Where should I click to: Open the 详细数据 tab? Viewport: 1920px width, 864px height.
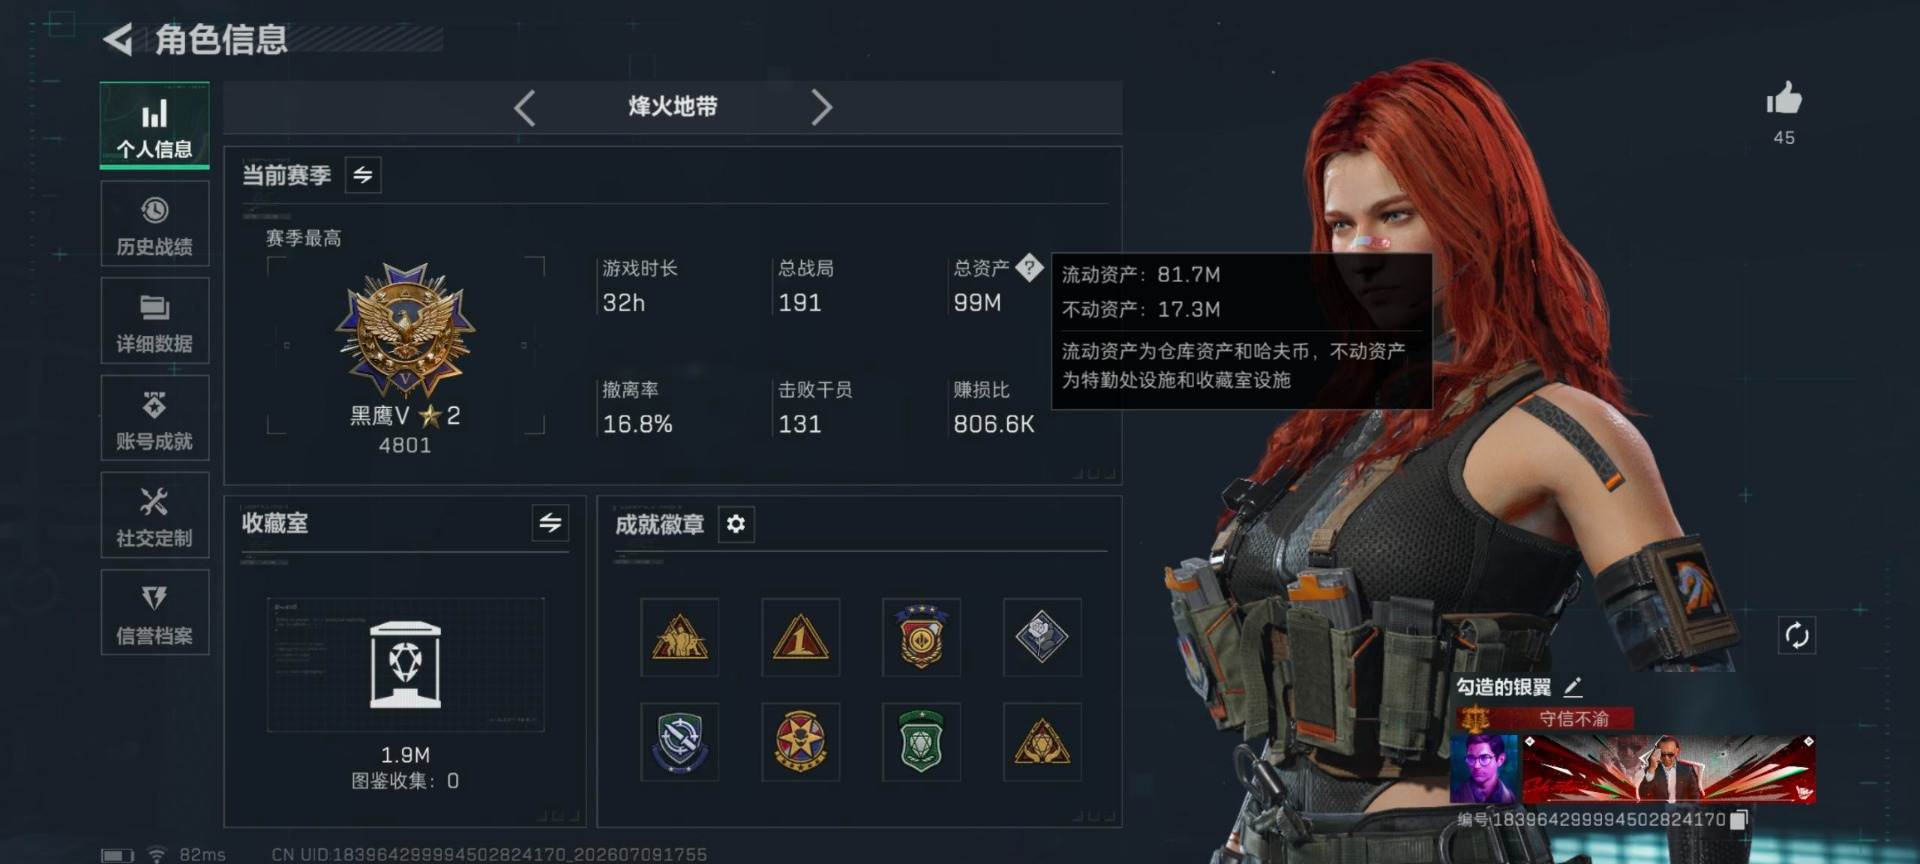pyautogui.click(x=155, y=321)
